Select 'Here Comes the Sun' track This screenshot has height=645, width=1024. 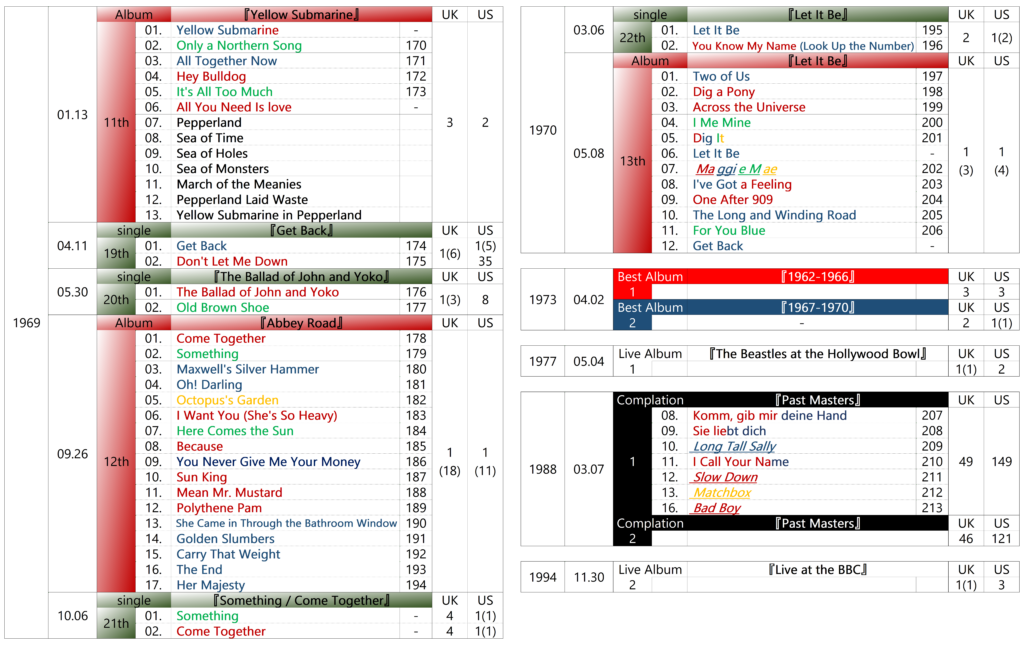pyautogui.click(x=235, y=431)
